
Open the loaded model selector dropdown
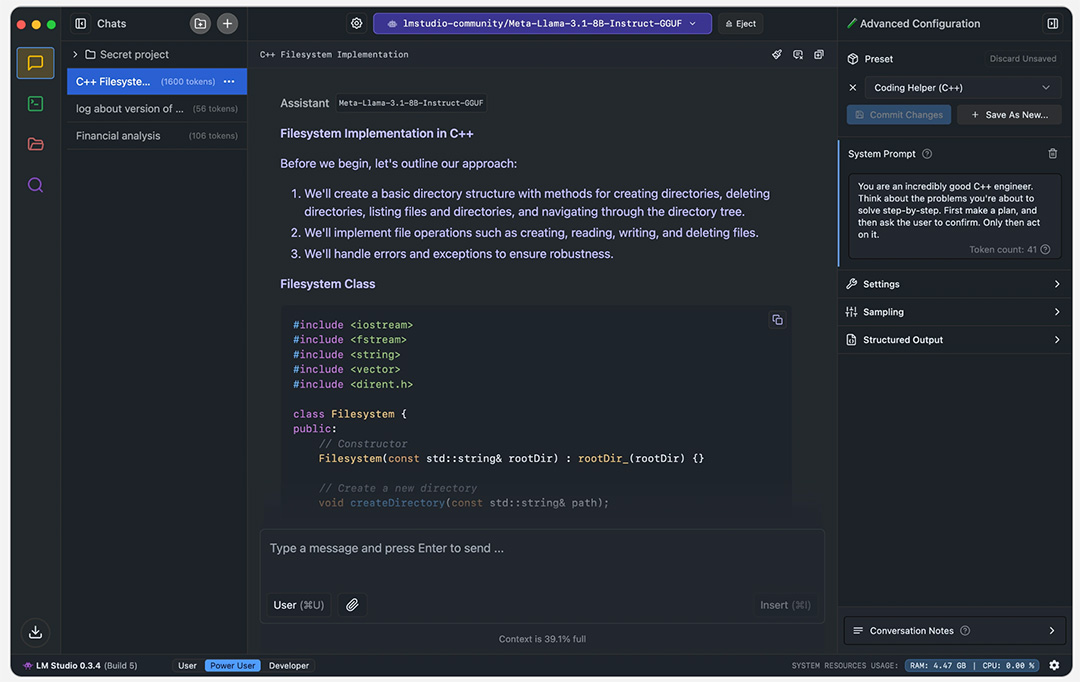542,23
